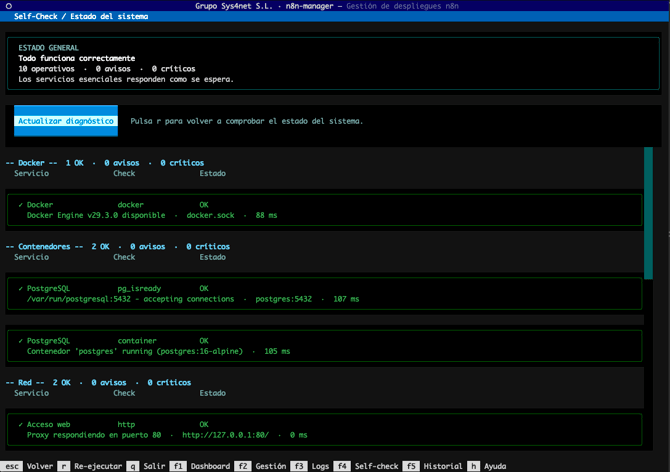Collapse the Docker section header
Viewport: 670px width, 472px height.
(x=105, y=163)
